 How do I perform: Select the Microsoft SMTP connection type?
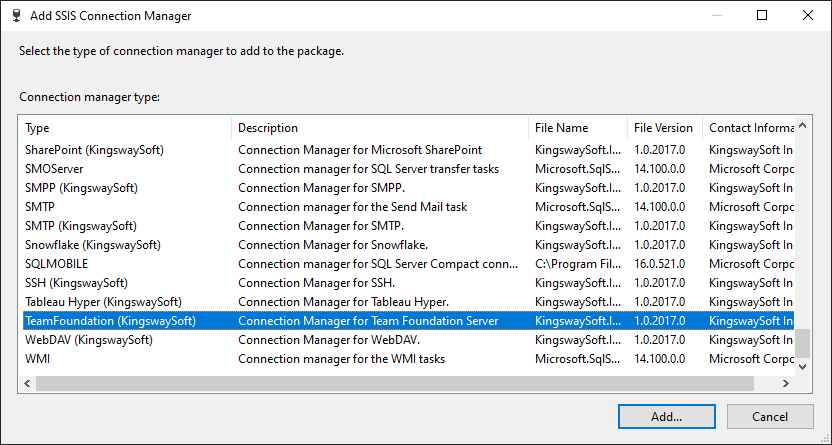click(40, 207)
